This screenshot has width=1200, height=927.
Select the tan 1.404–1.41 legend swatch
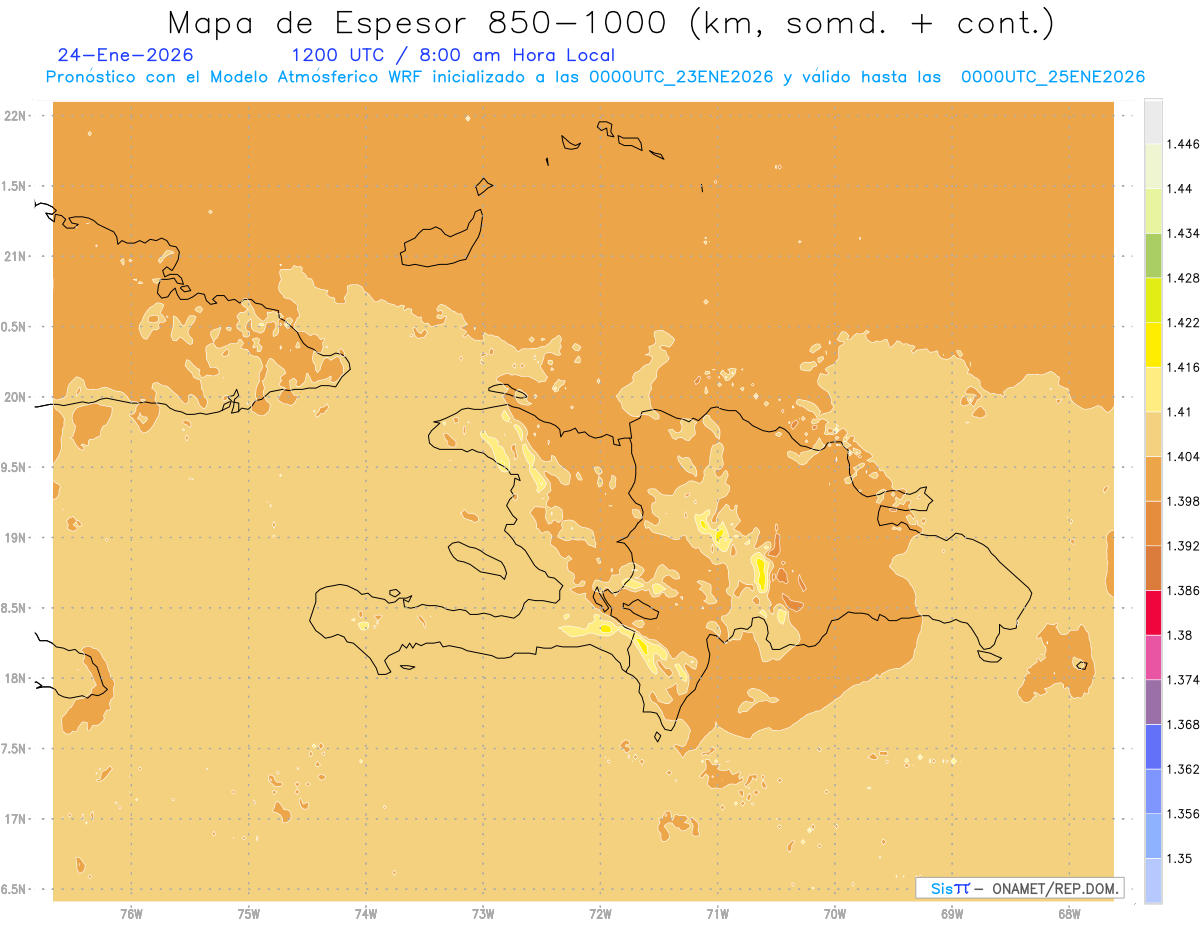pyautogui.click(x=1153, y=433)
